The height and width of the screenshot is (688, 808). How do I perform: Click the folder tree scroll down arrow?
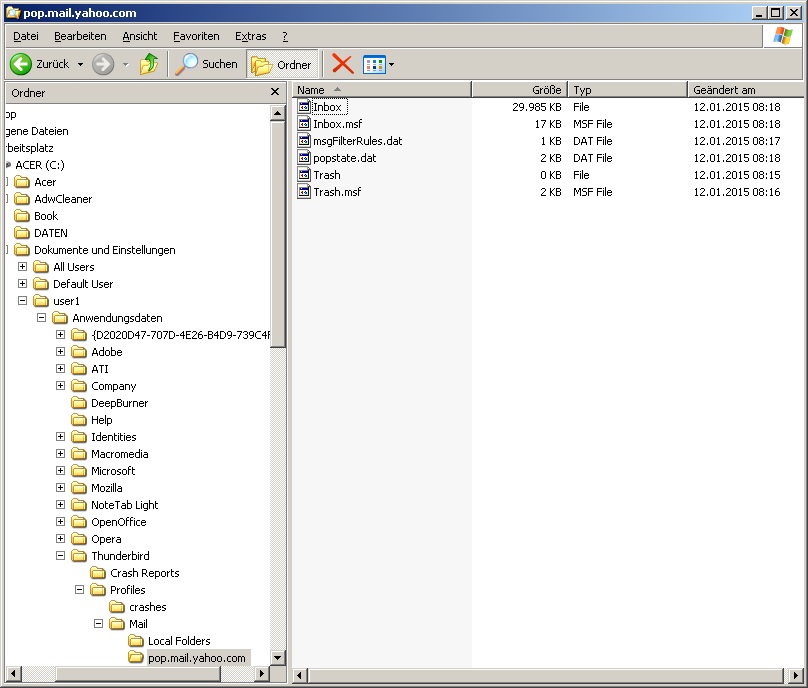[277, 657]
